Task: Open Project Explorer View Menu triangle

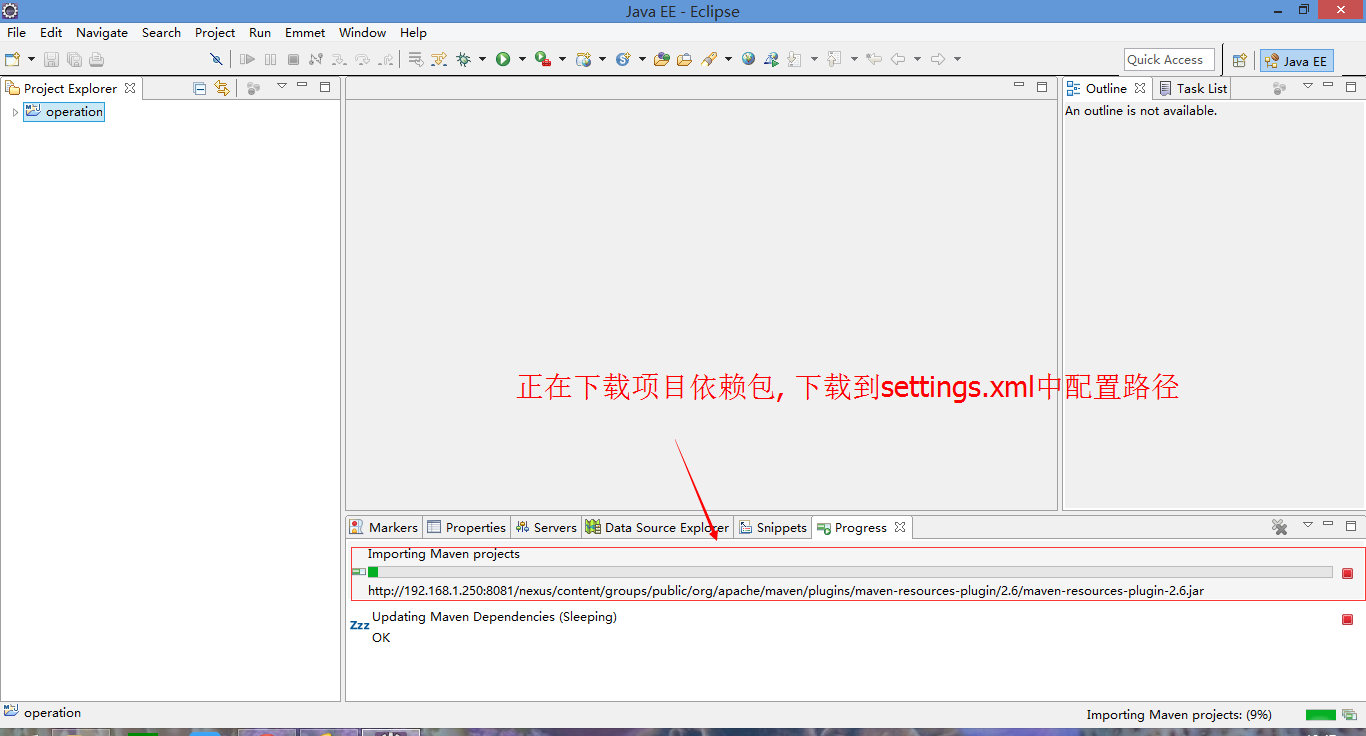Action: tap(281, 86)
